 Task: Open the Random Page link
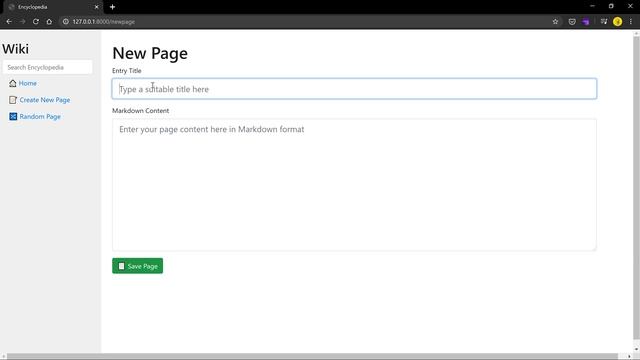pyautogui.click(x=40, y=117)
